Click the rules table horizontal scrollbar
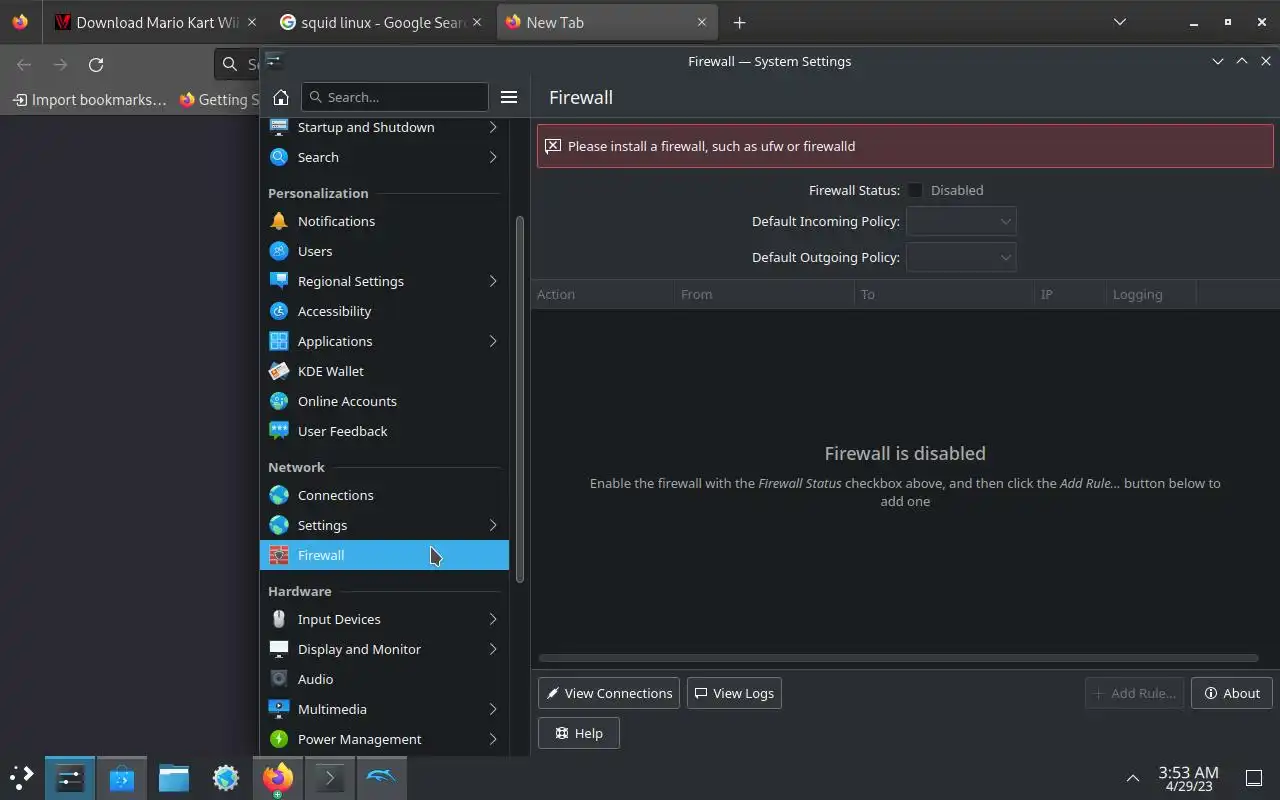Viewport: 1280px width, 800px height. point(898,658)
